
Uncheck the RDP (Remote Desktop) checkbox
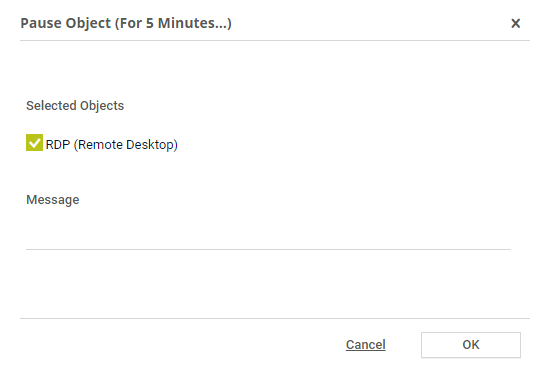pyautogui.click(x=34, y=142)
